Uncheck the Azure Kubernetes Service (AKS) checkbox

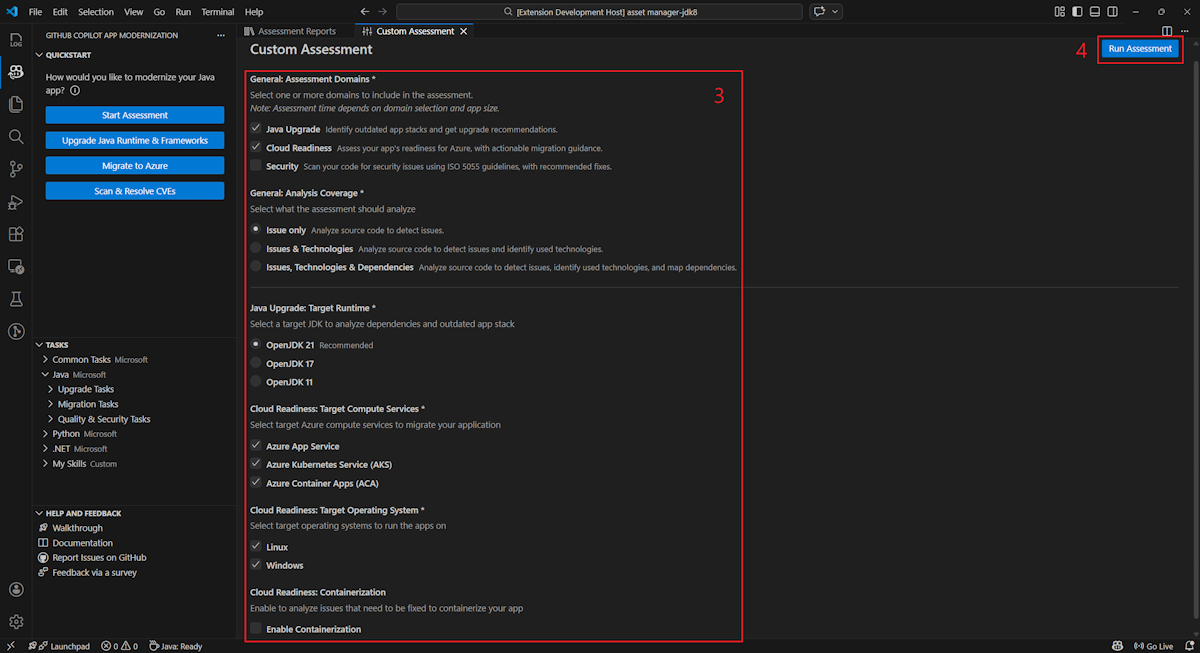[x=256, y=465]
